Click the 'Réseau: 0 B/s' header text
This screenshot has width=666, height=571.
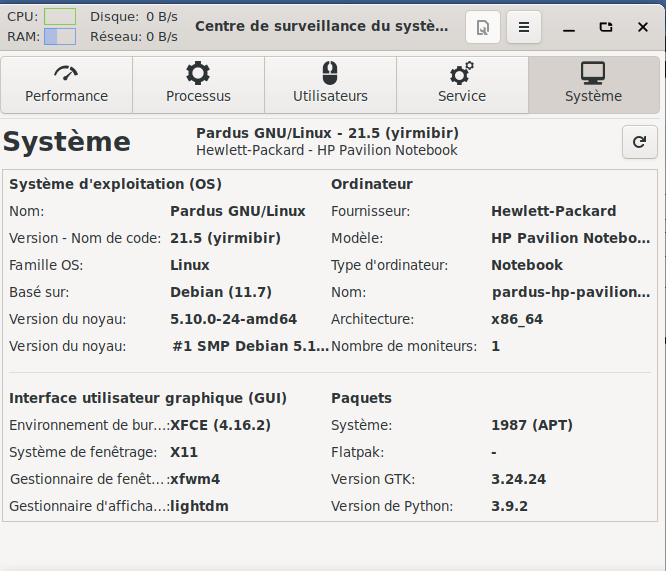134,37
